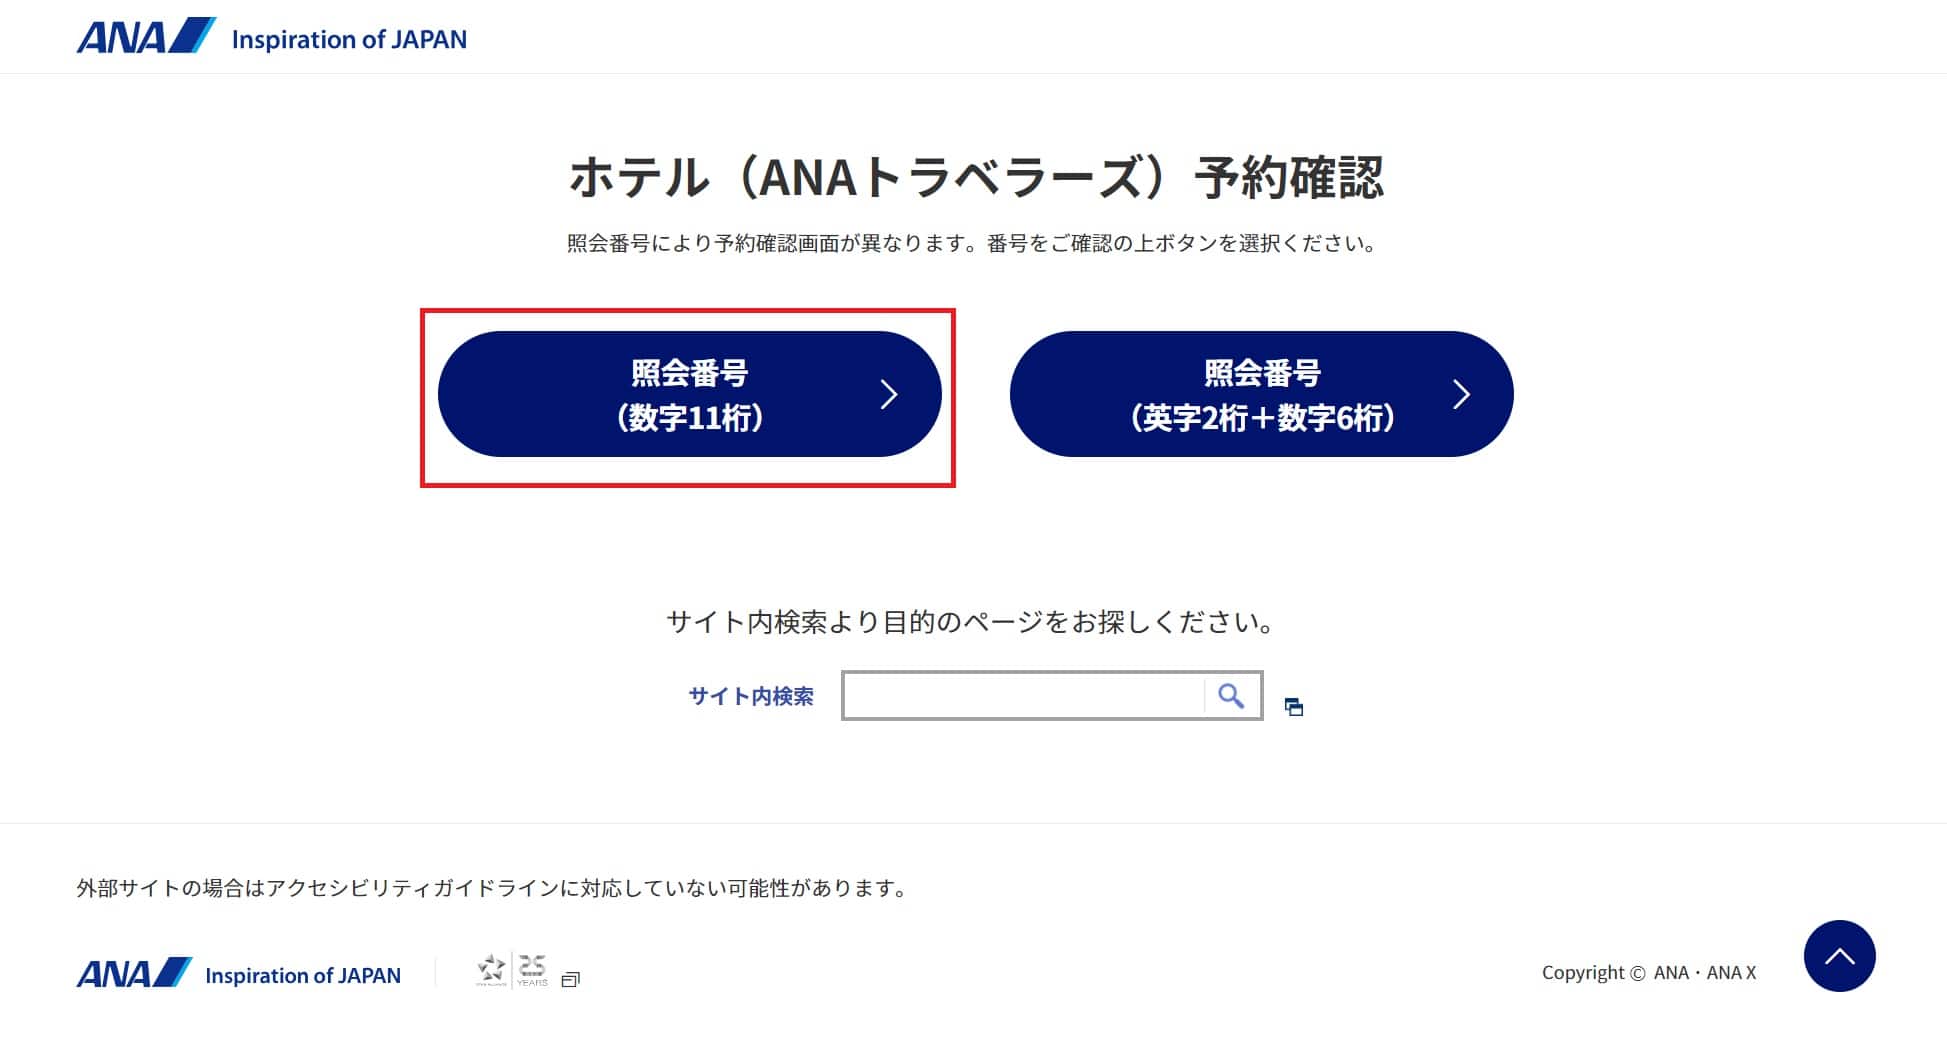Click the 照会番号により予約確認画面が異なります instruction text
This screenshot has width=1947, height=1051.
pos(972,243)
